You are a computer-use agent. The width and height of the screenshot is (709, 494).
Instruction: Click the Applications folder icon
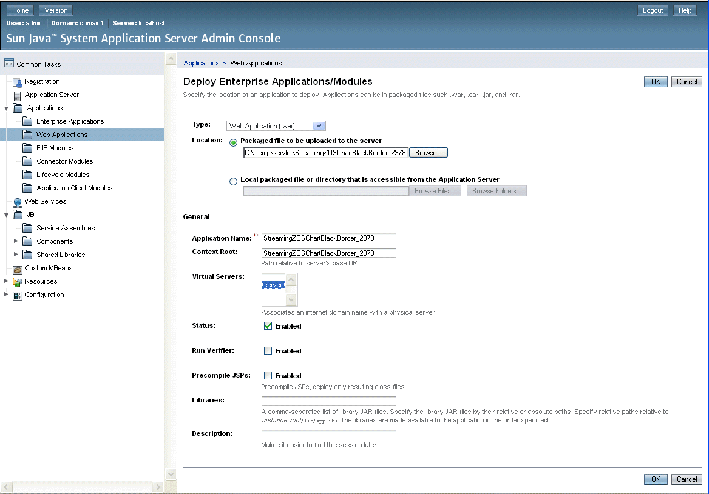coord(18,108)
